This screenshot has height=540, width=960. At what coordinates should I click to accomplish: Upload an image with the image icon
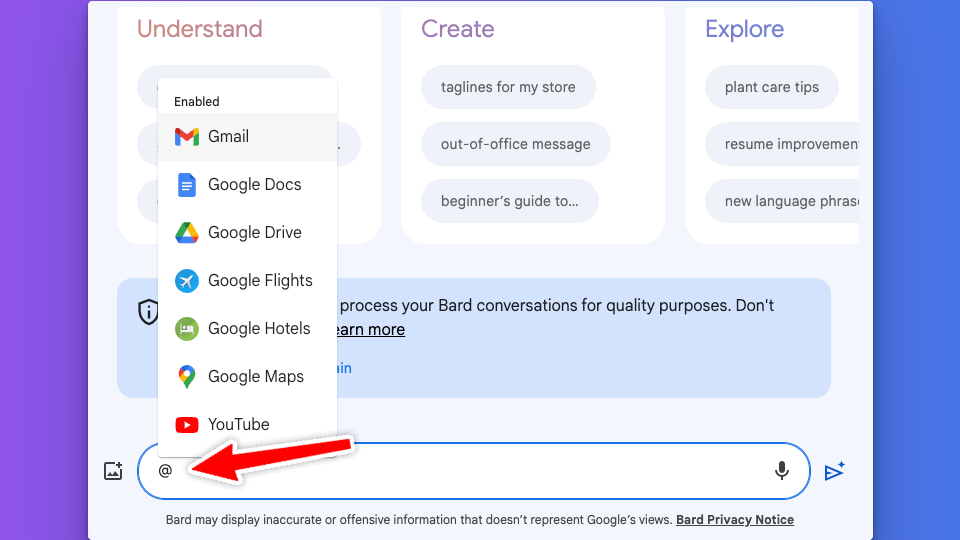113,471
